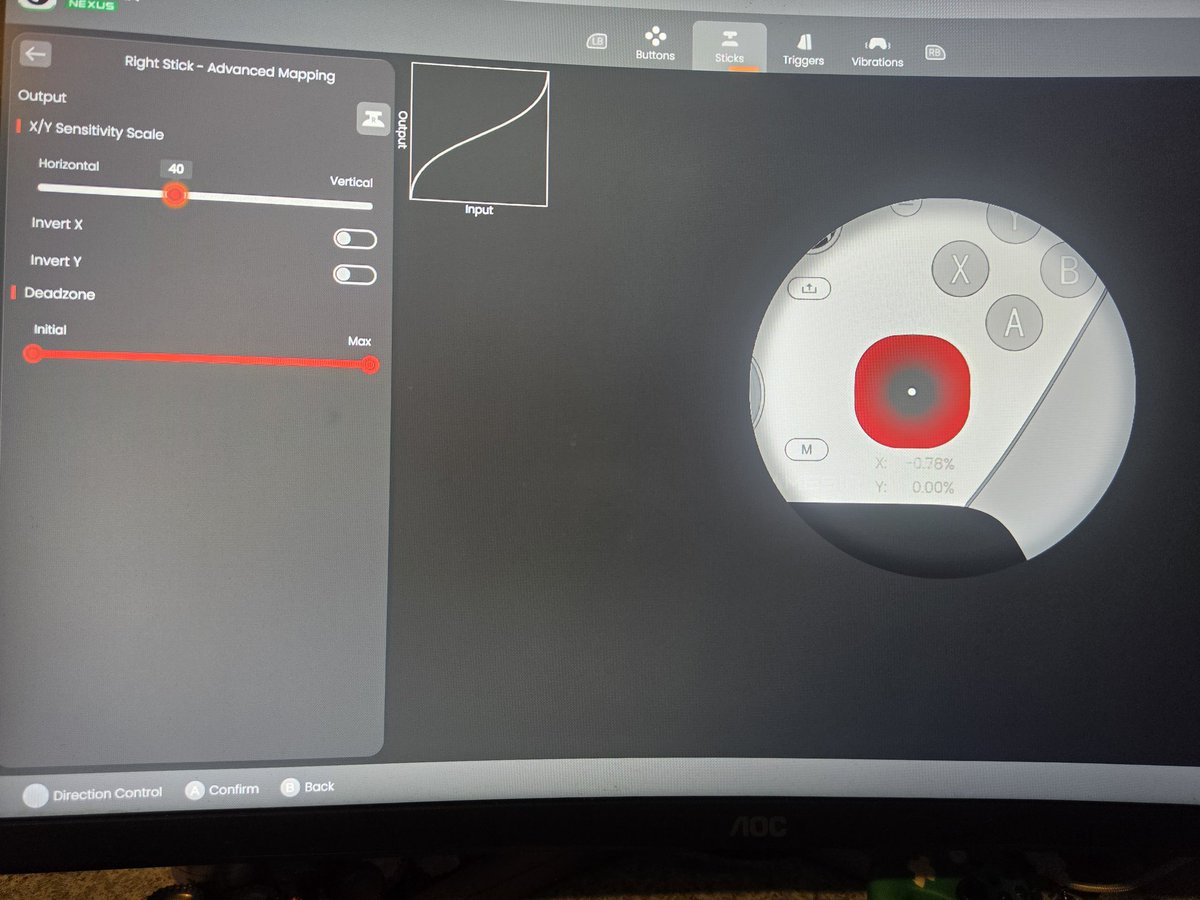The image size is (1200, 900).
Task: Click the RB bumper icon
Action: tap(935, 53)
